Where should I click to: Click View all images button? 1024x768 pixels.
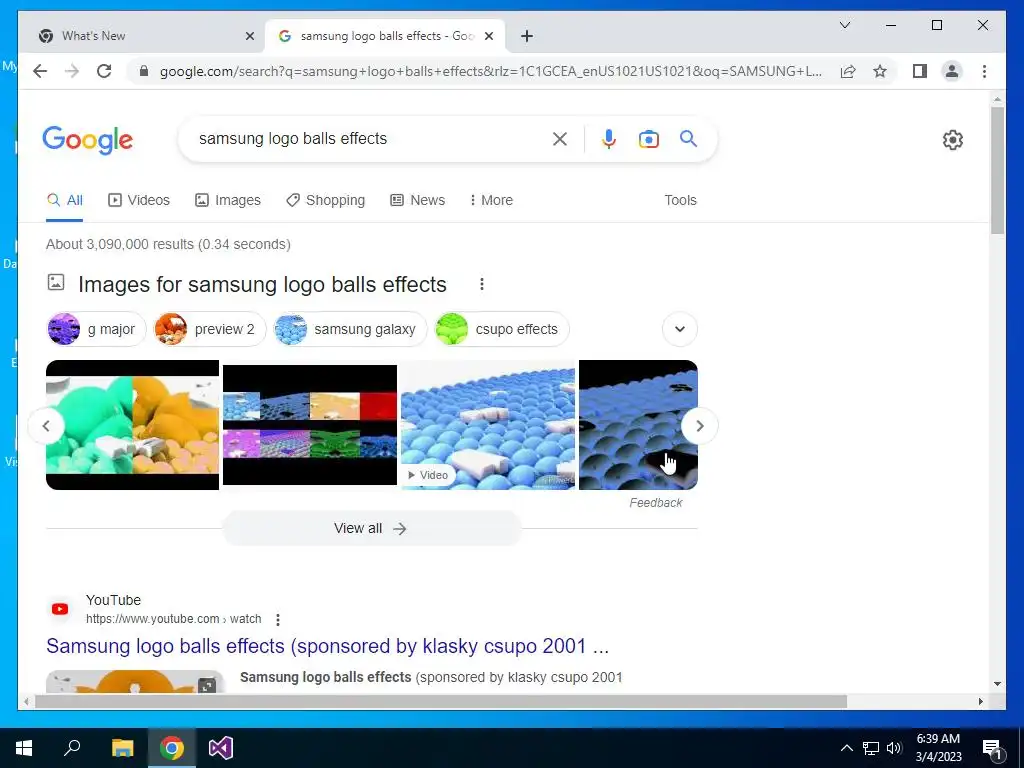[372, 528]
